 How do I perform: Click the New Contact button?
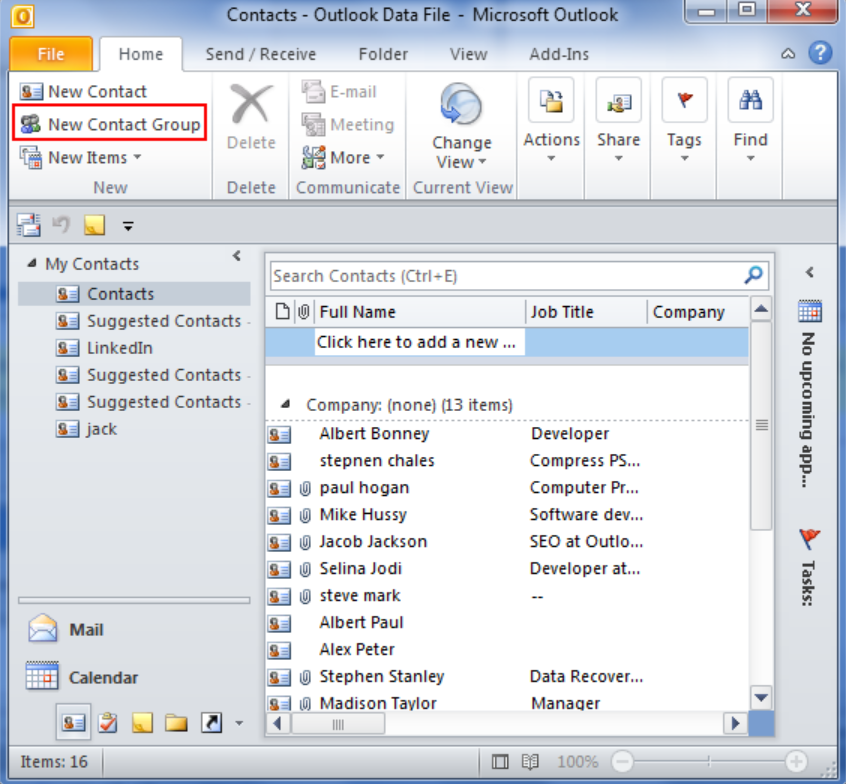point(83,92)
